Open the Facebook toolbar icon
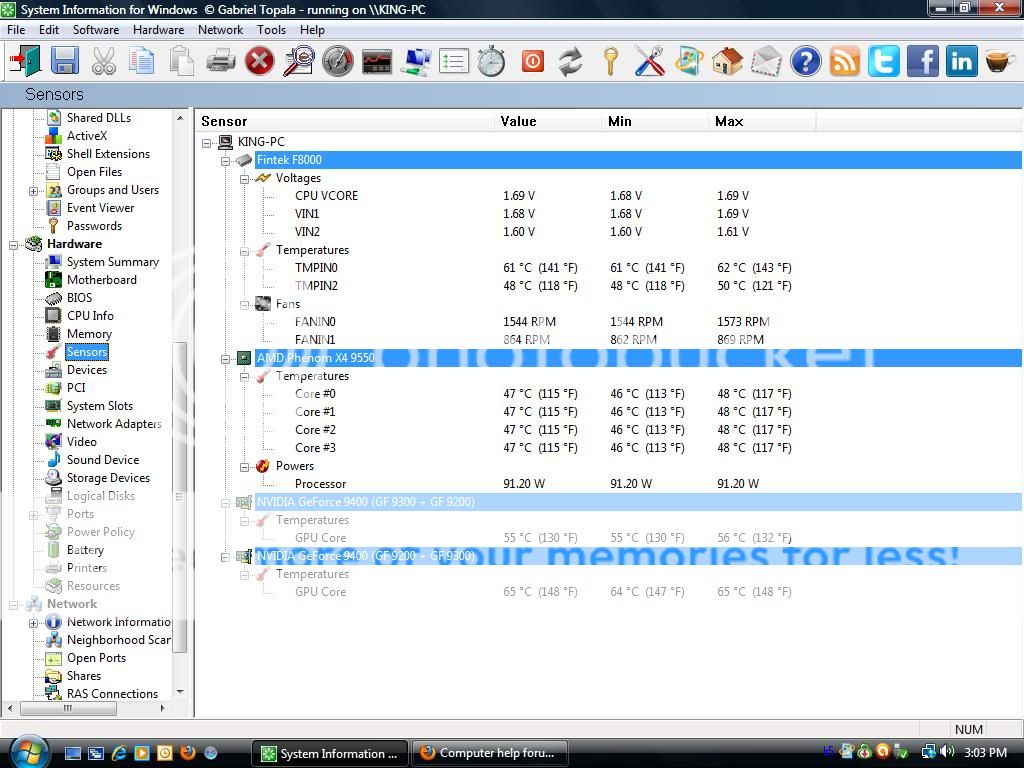The image size is (1024, 768). pos(922,61)
